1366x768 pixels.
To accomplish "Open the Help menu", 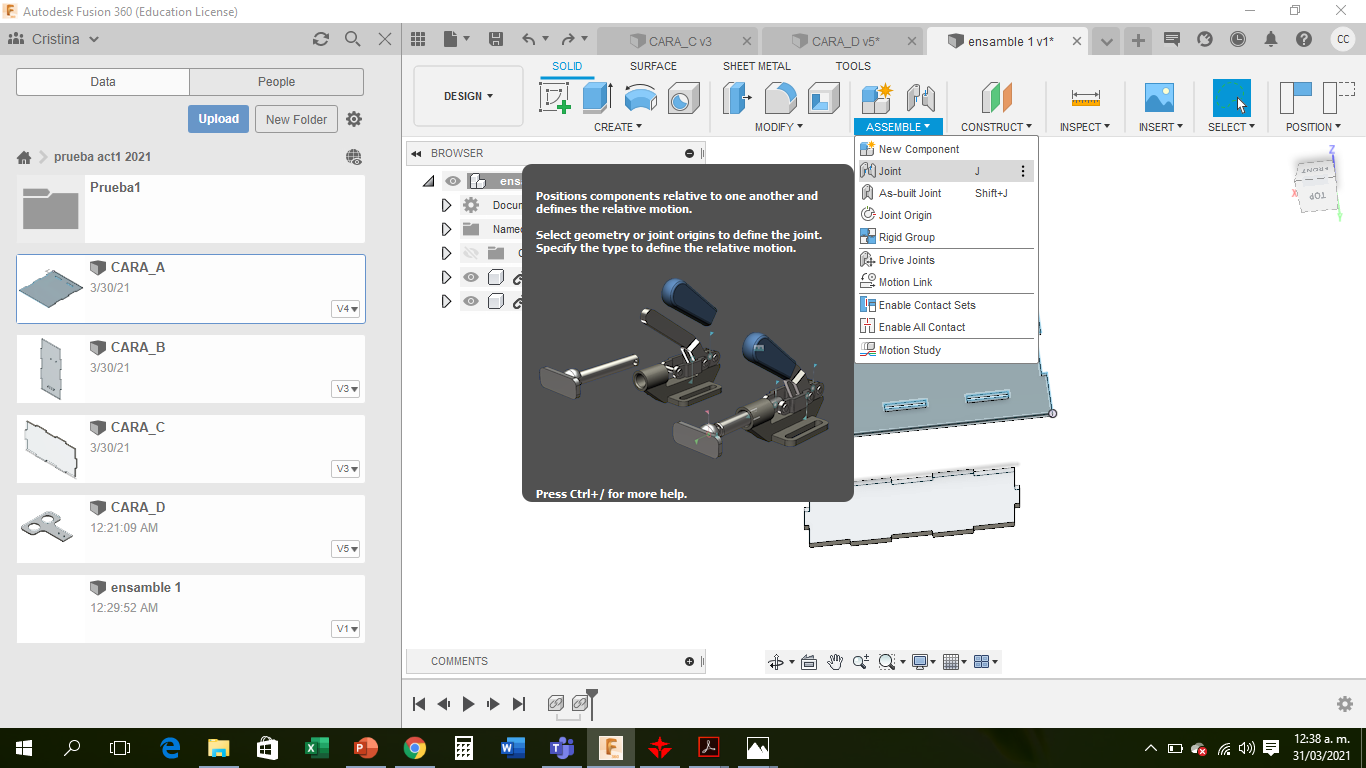I will tap(1304, 39).
